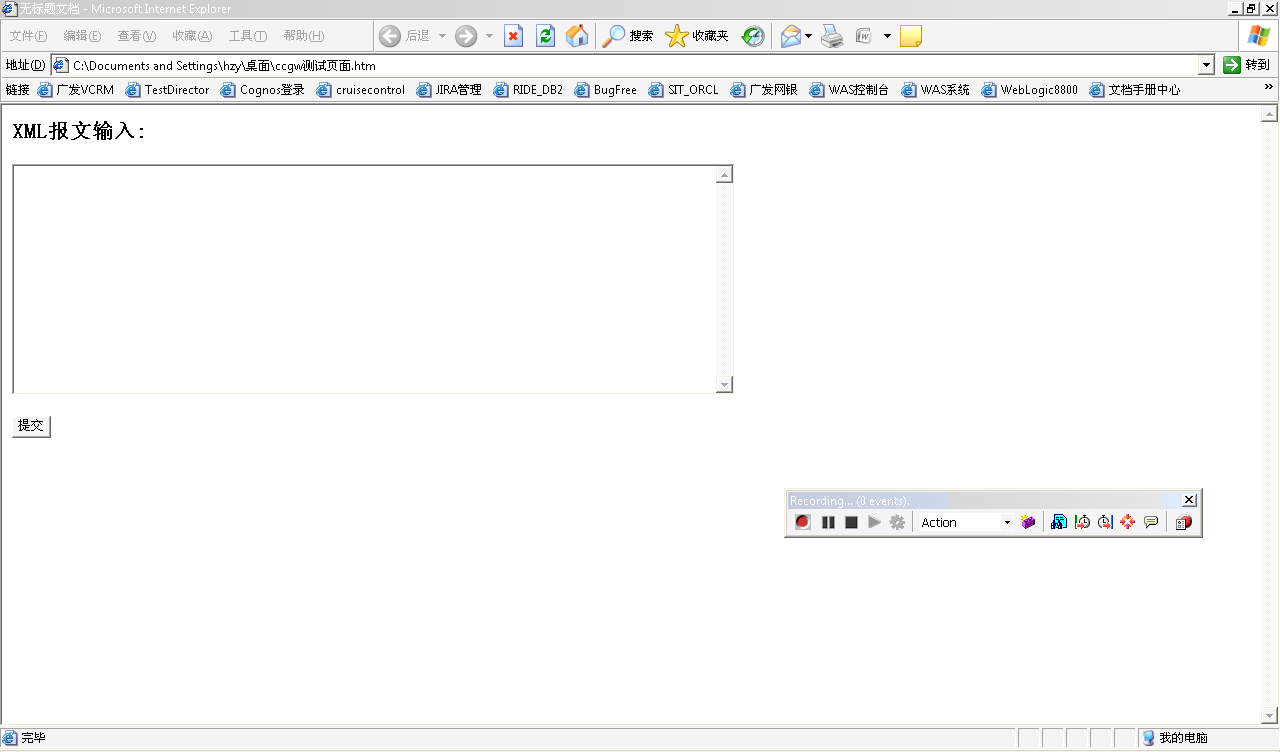The height and width of the screenshot is (752, 1280).
Task: Click the end transaction timer icon
Action: [1105, 522]
